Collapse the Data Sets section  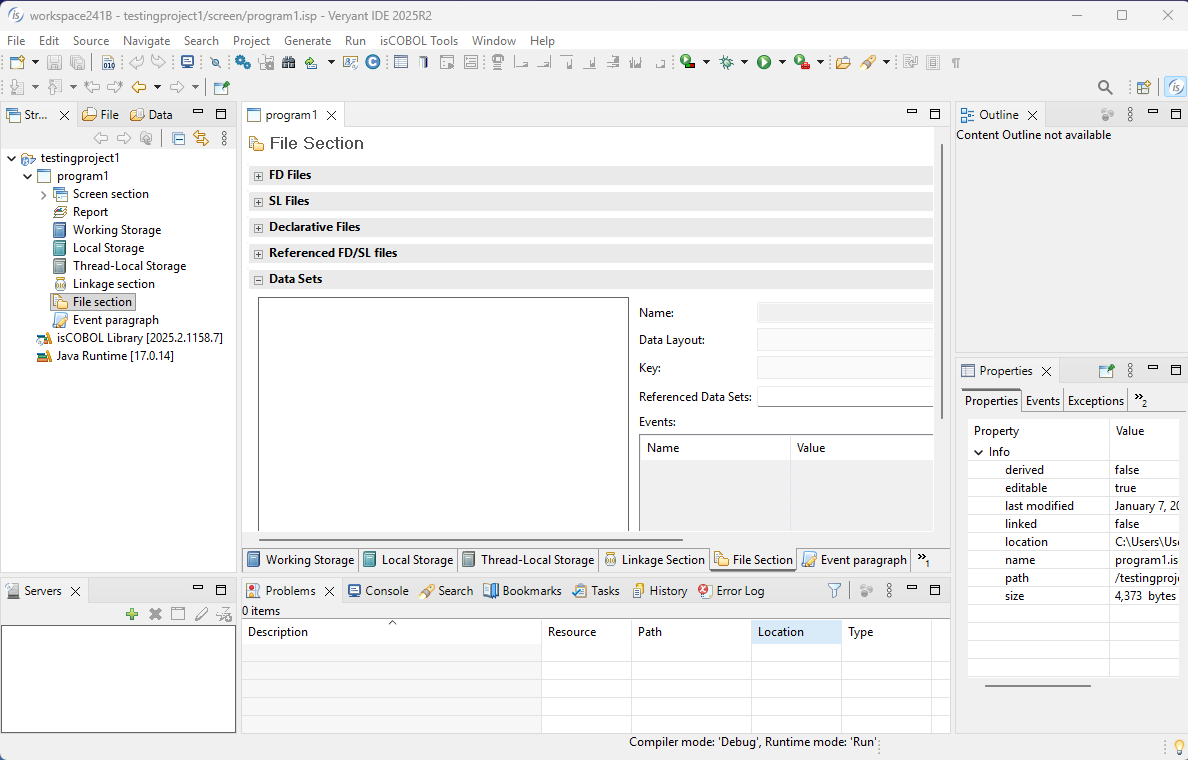point(258,280)
